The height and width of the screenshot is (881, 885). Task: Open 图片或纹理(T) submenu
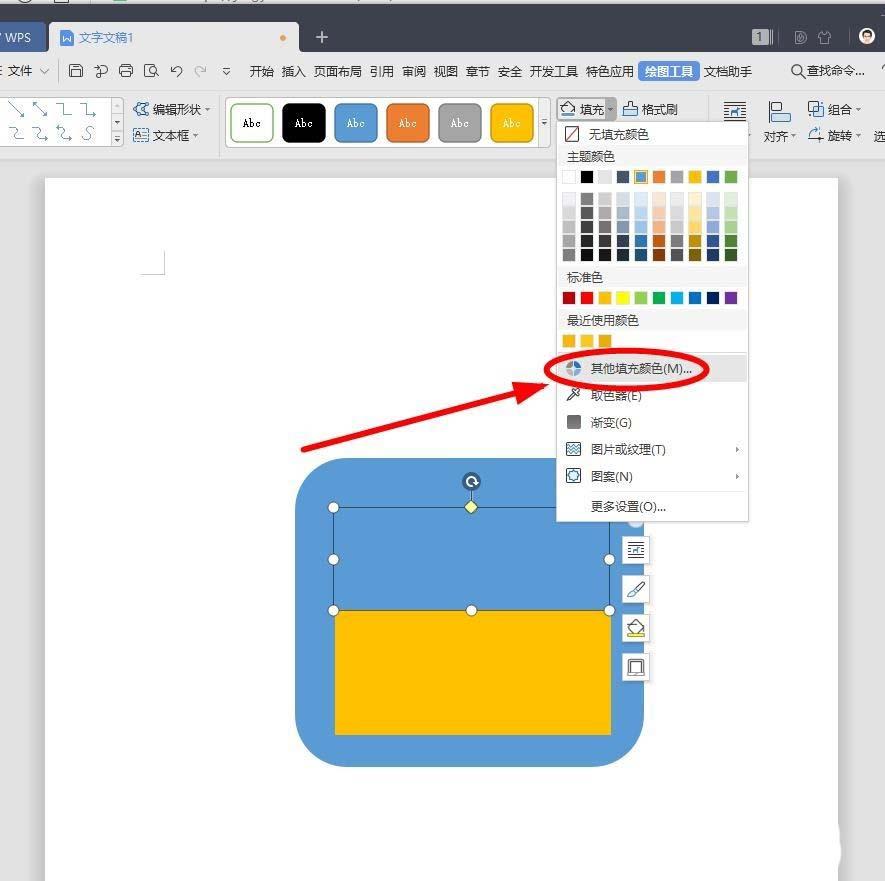(652, 449)
